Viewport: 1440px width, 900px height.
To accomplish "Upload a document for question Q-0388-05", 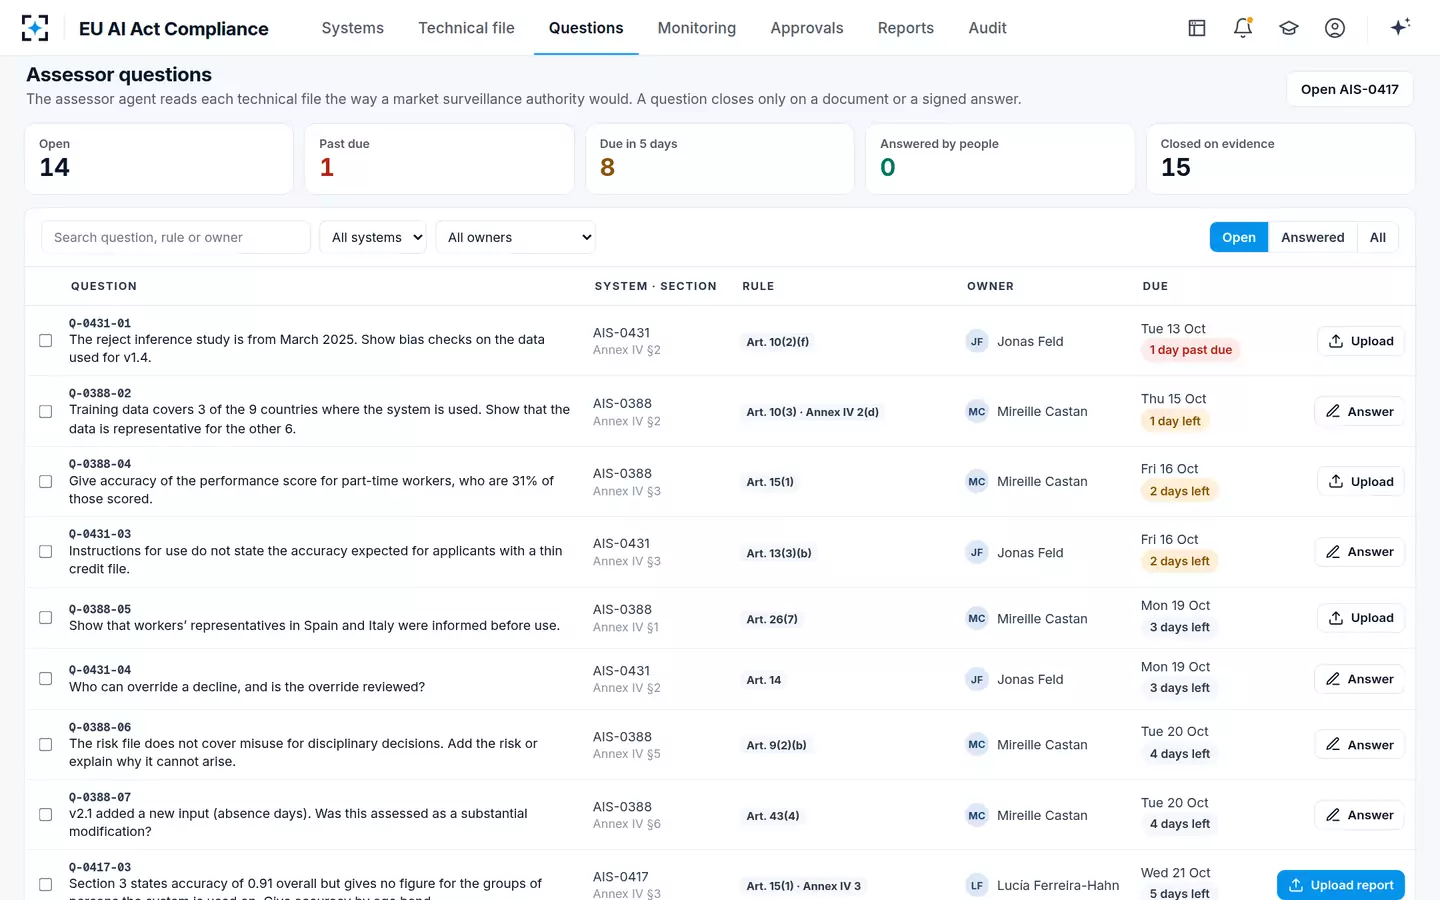I will (1361, 618).
